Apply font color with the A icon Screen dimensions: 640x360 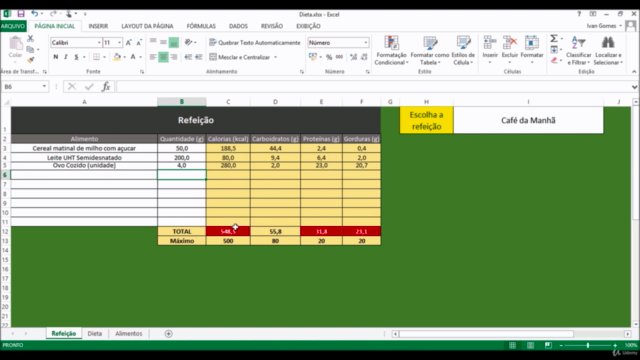(x=133, y=57)
